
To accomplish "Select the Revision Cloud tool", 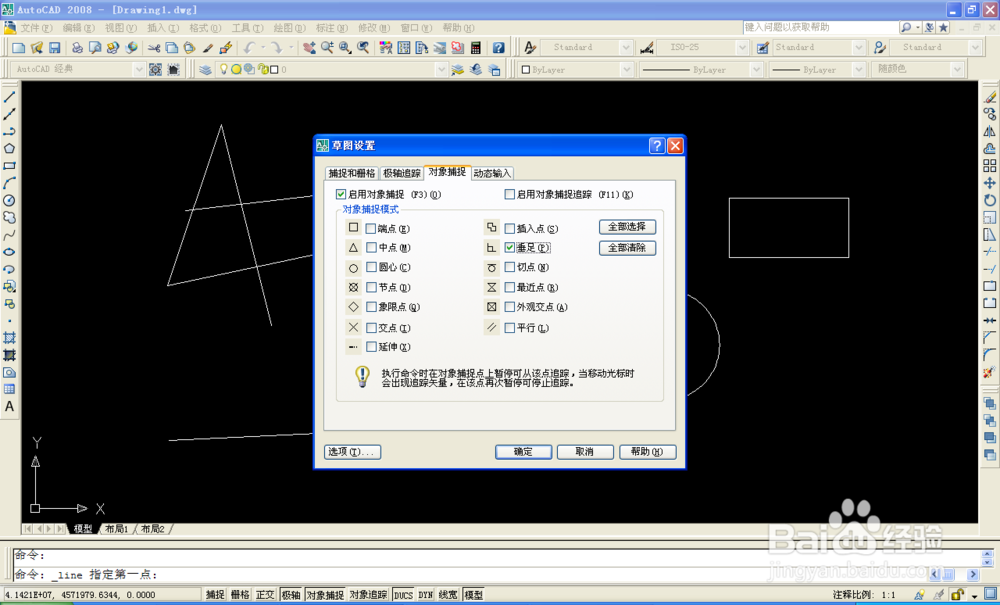I will point(10,218).
